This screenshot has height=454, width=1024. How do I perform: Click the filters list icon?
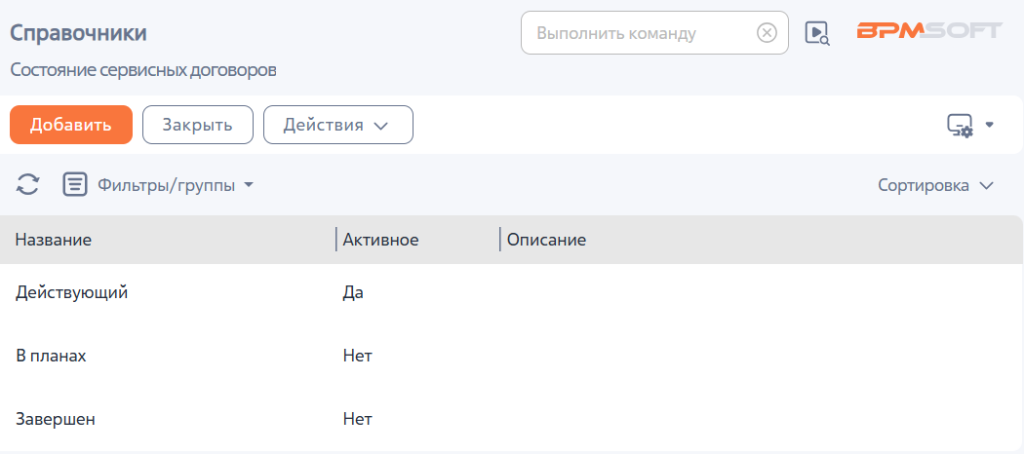(75, 185)
